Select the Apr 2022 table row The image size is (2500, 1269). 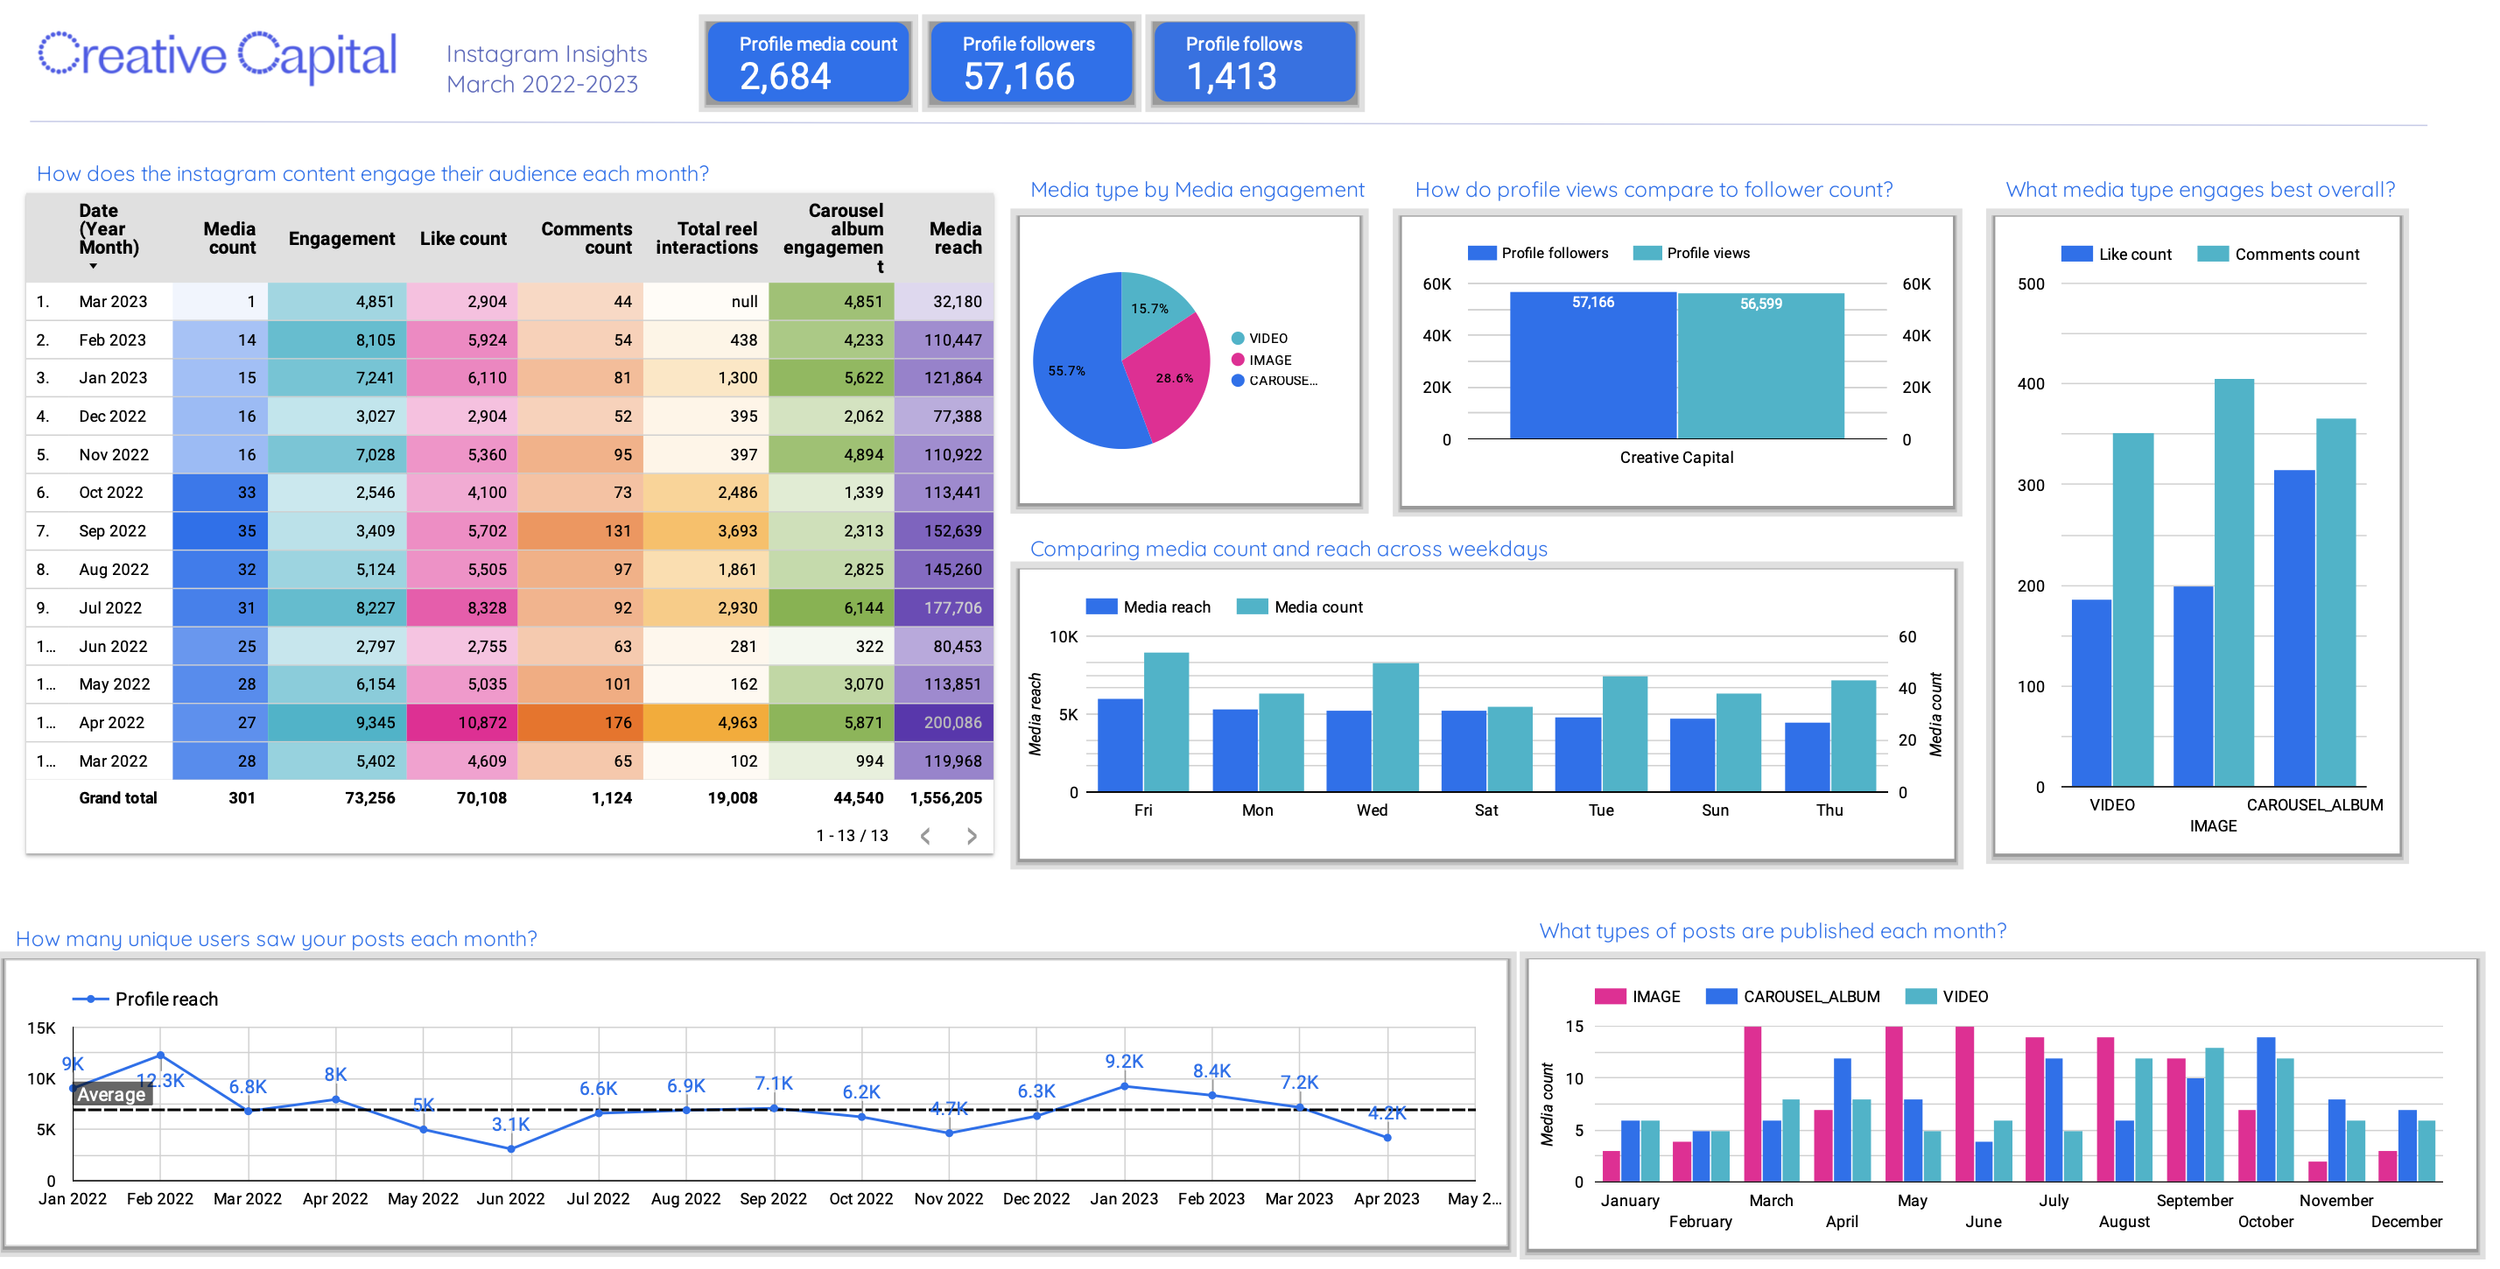112,722
